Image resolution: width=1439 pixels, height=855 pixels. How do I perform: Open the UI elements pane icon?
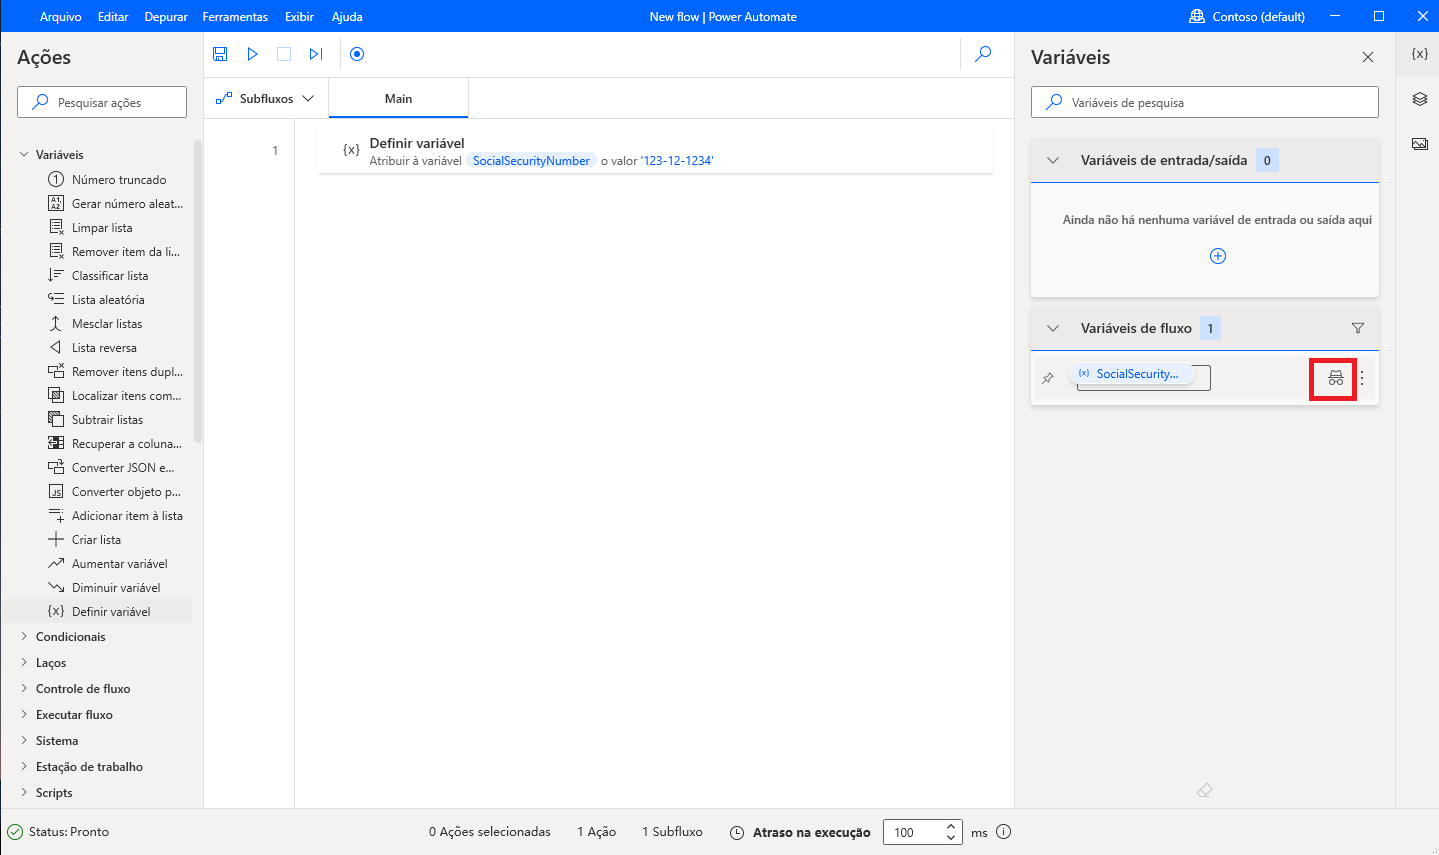tap(1419, 99)
